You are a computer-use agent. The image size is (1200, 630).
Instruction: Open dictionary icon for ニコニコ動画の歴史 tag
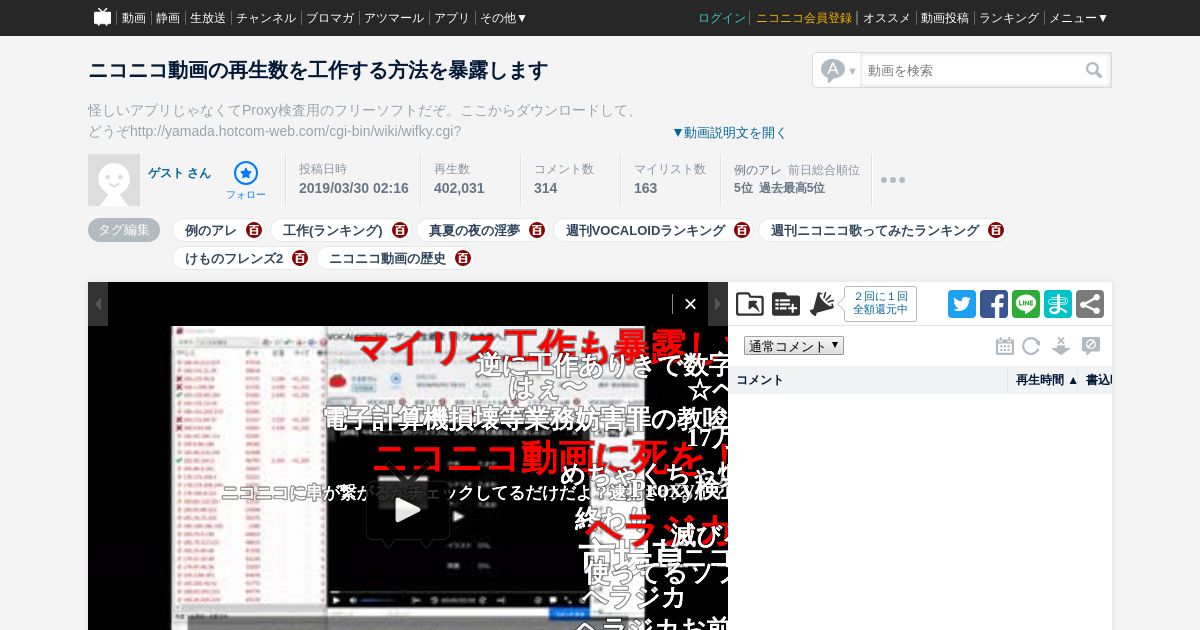pyautogui.click(x=463, y=258)
